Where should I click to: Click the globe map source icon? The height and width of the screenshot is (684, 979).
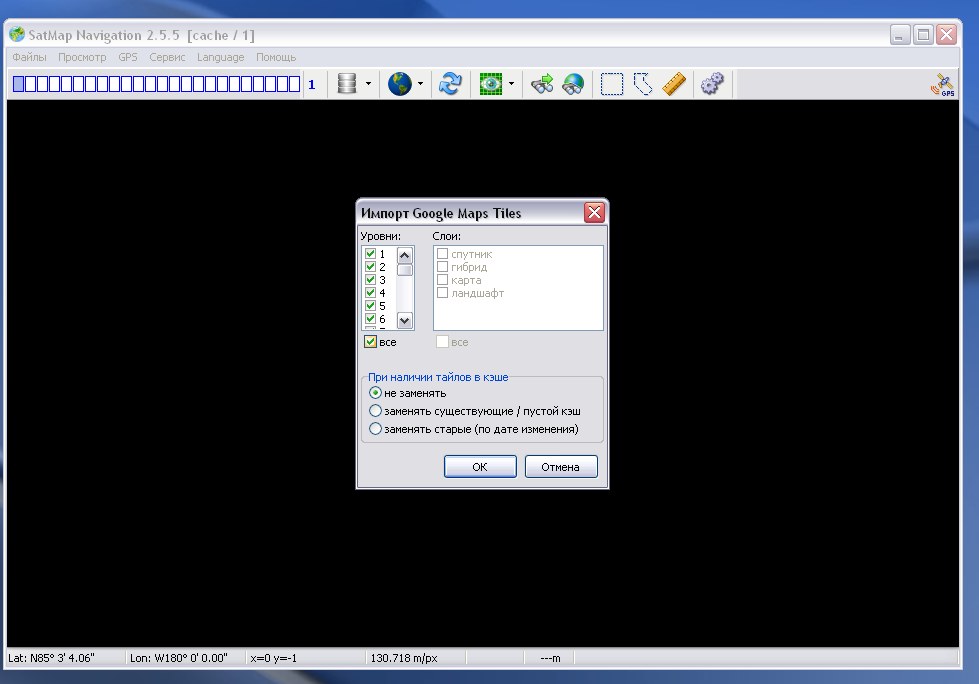point(400,84)
